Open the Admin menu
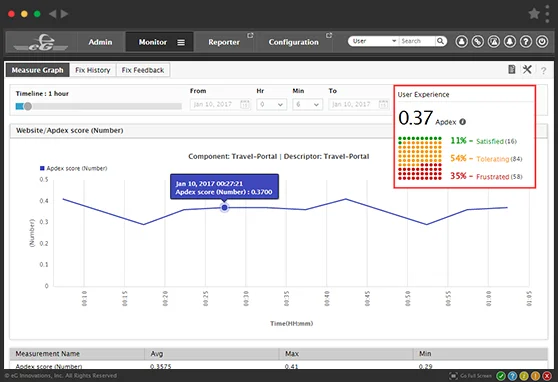 100,42
